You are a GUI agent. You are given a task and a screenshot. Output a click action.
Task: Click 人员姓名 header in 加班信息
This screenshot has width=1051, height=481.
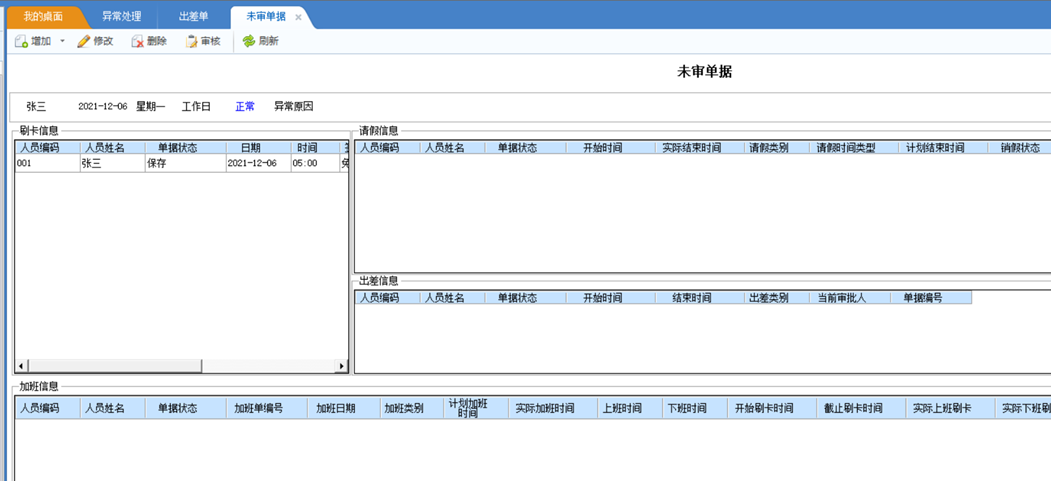click(112, 408)
